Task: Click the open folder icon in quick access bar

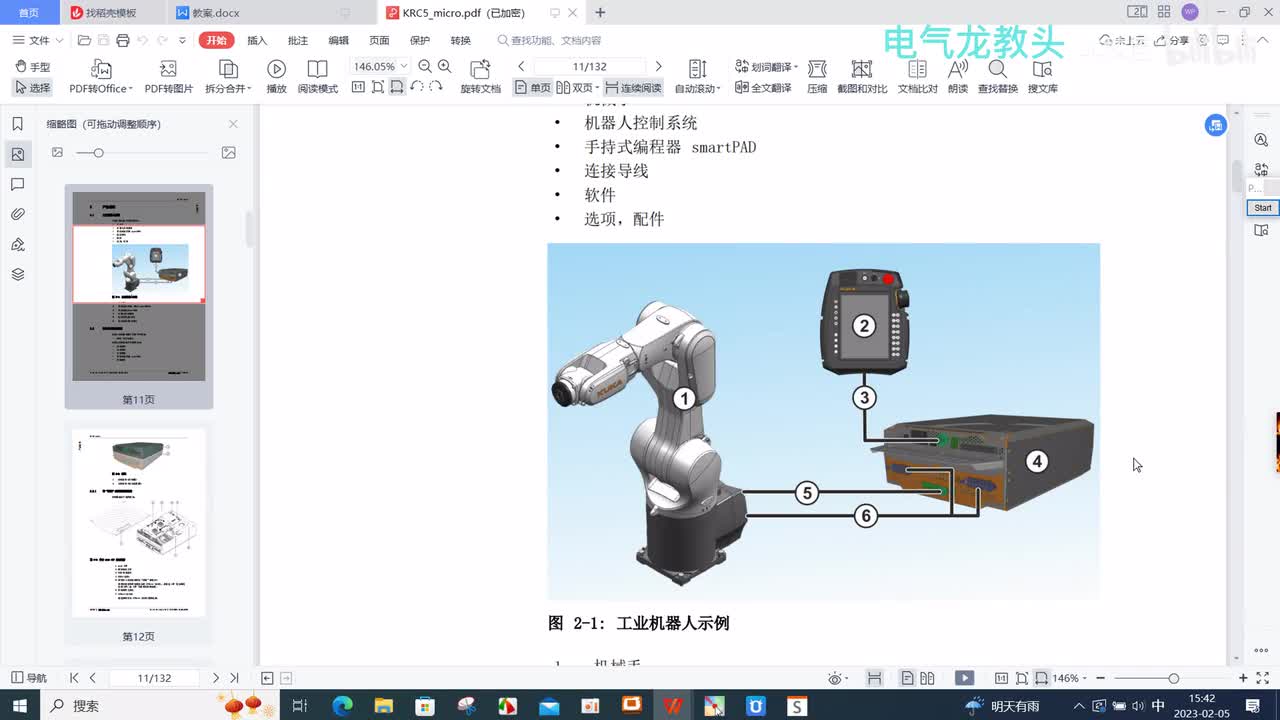Action: [x=84, y=40]
